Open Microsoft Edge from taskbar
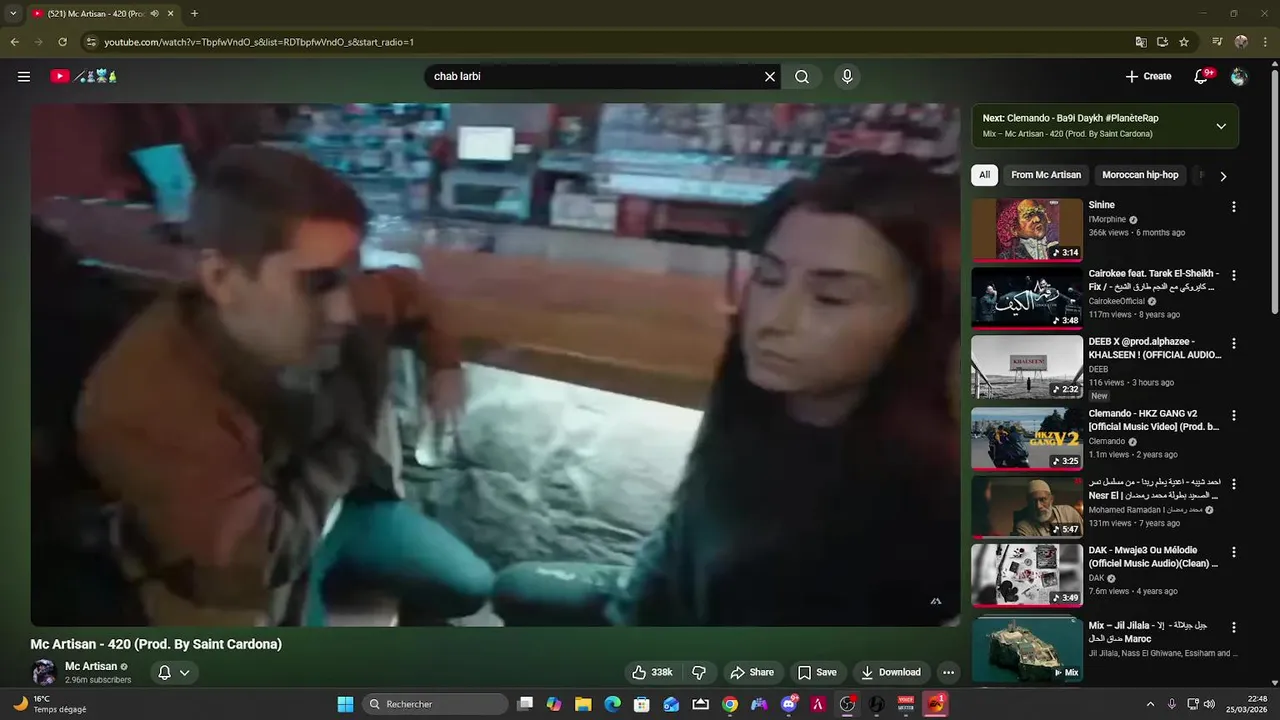 tap(612, 704)
